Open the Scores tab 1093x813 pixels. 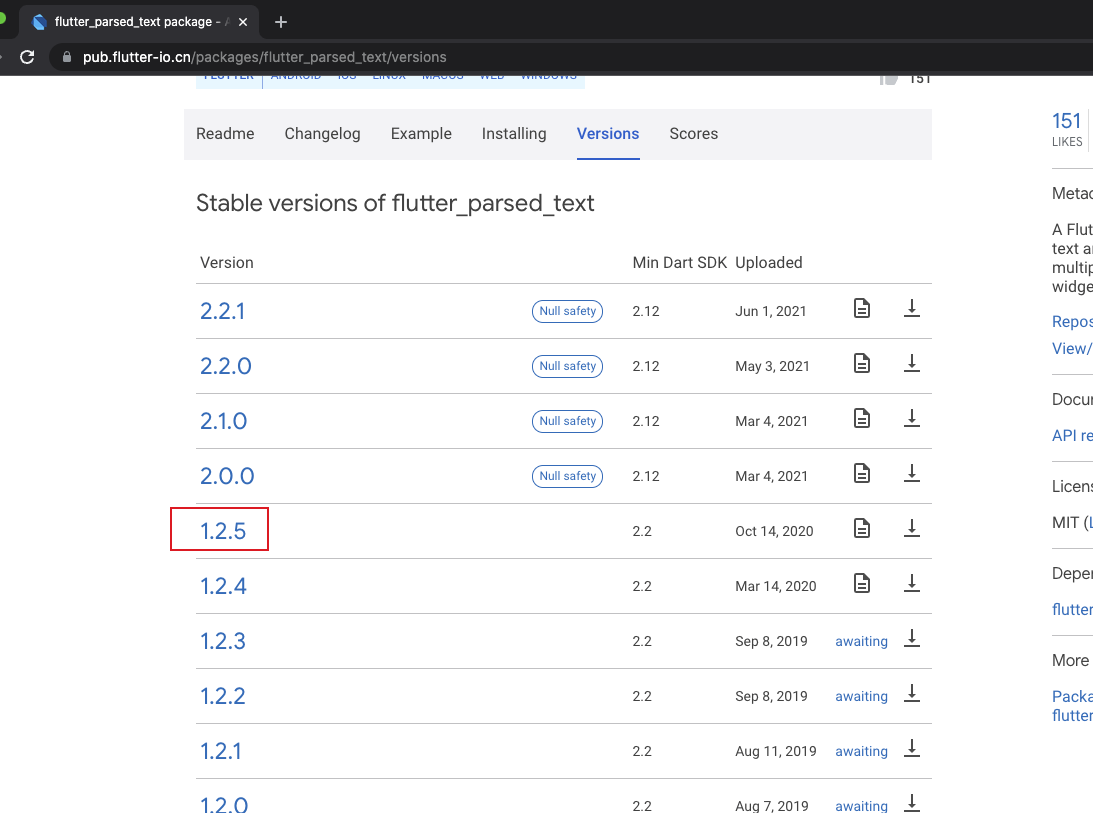pyautogui.click(x=694, y=134)
